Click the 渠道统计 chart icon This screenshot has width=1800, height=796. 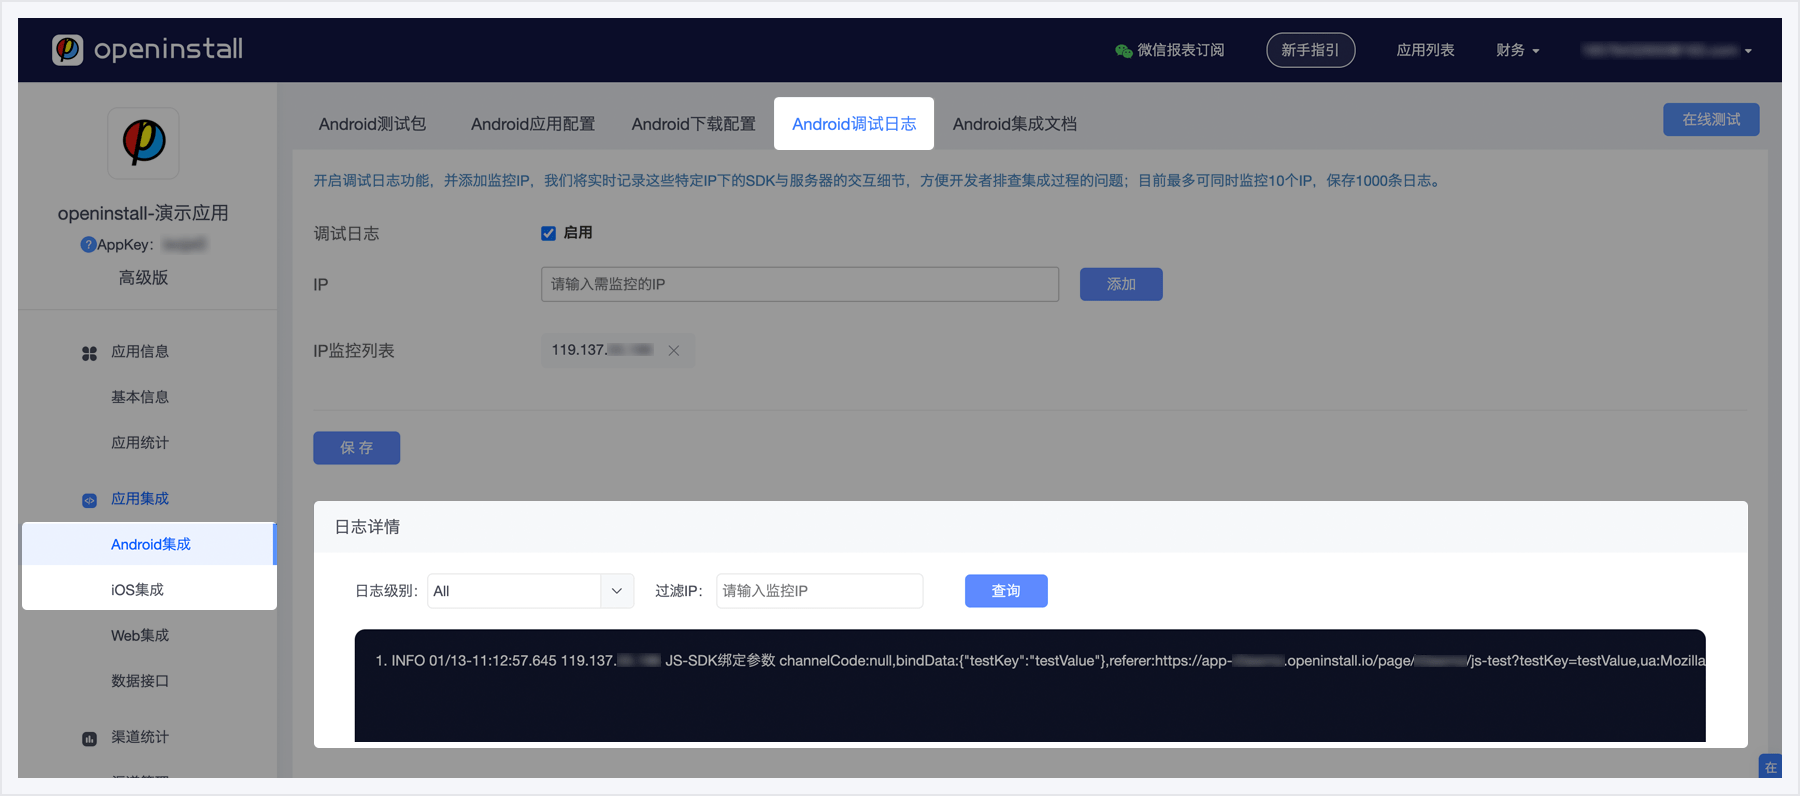89,739
